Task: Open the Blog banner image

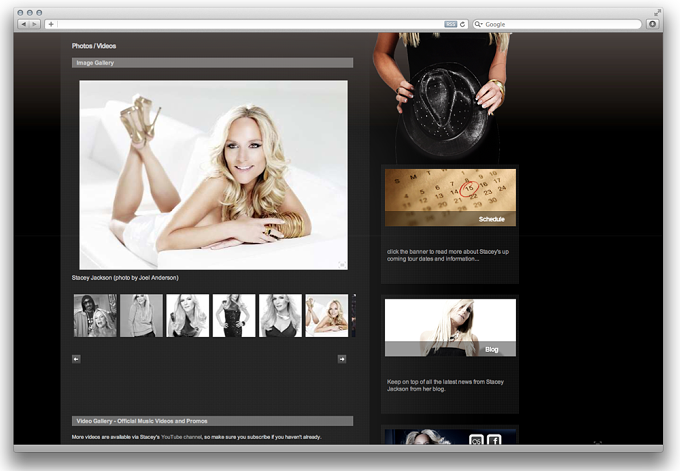Action: [450, 327]
